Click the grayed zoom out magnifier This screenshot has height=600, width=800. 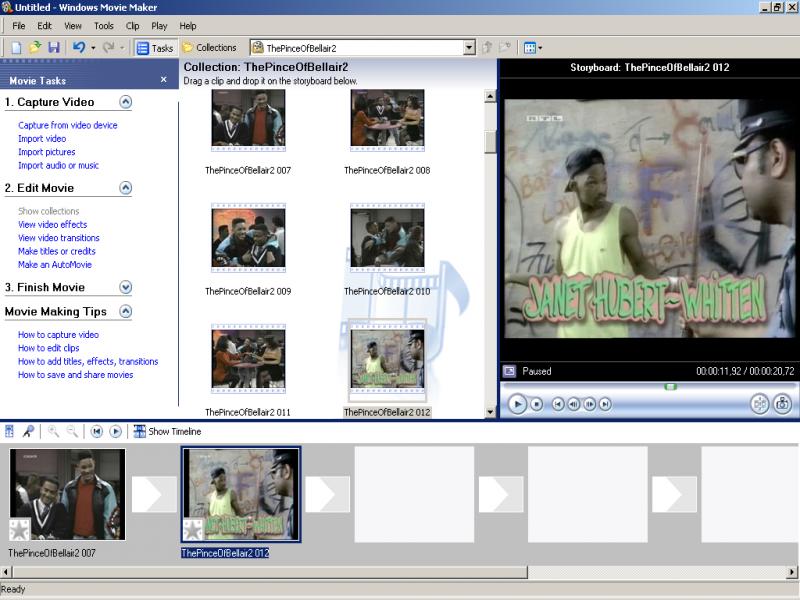(x=72, y=432)
